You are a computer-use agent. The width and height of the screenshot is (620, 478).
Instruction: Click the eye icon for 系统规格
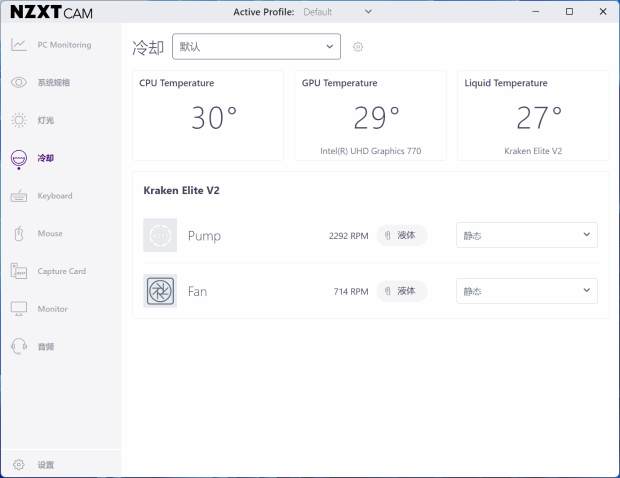coord(19,82)
